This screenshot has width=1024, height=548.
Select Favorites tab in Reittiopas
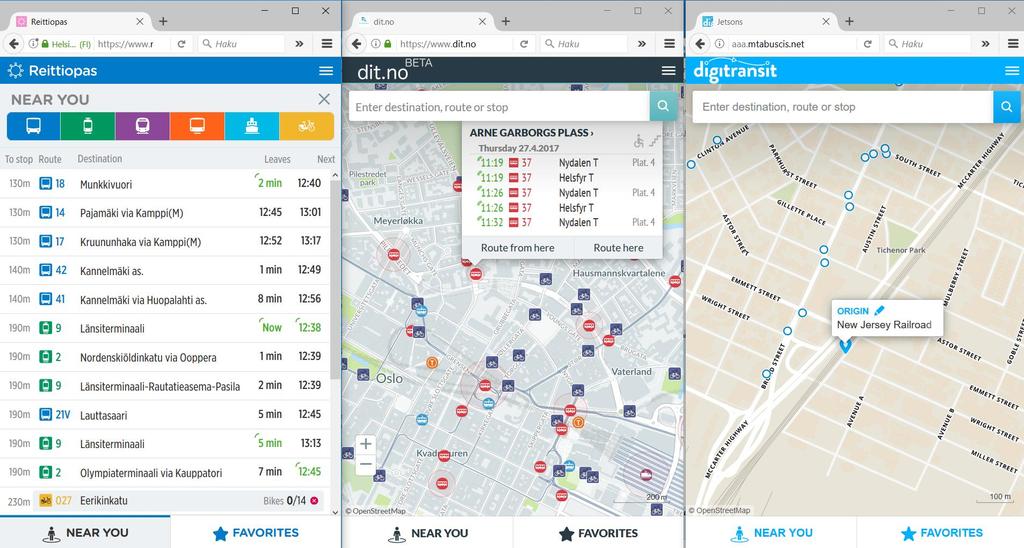(x=255, y=533)
